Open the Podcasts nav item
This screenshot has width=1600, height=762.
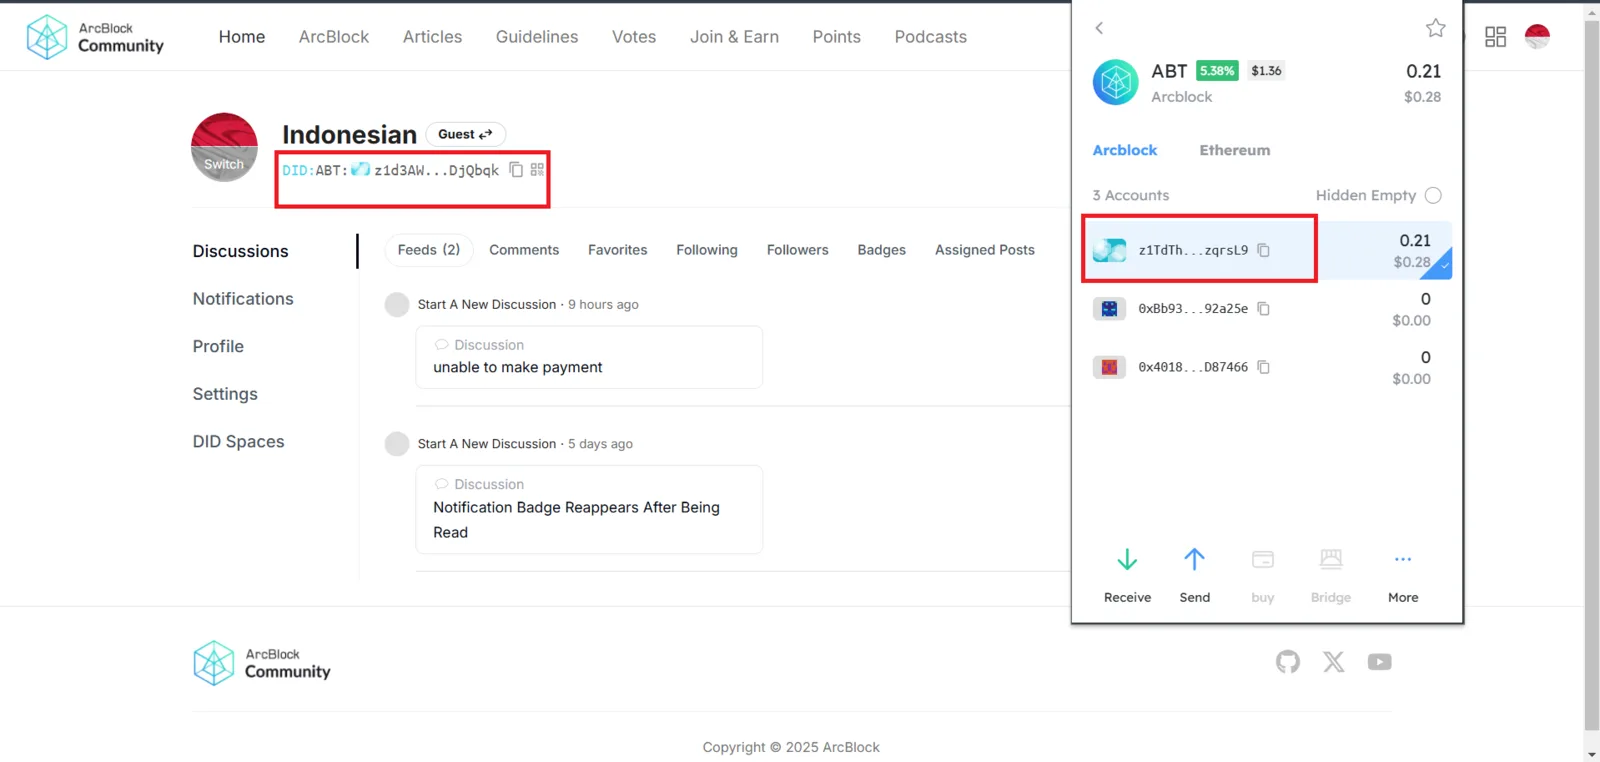(931, 37)
